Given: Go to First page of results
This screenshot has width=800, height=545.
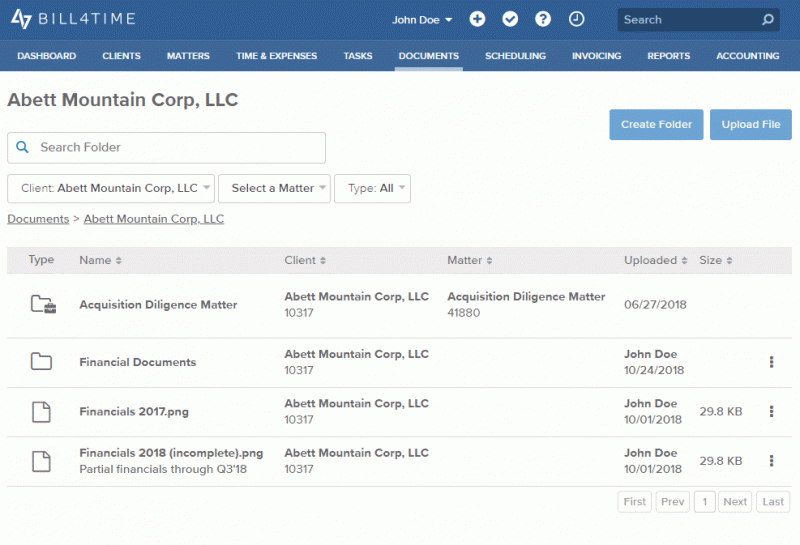Looking at the screenshot, I should [x=634, y=502].
